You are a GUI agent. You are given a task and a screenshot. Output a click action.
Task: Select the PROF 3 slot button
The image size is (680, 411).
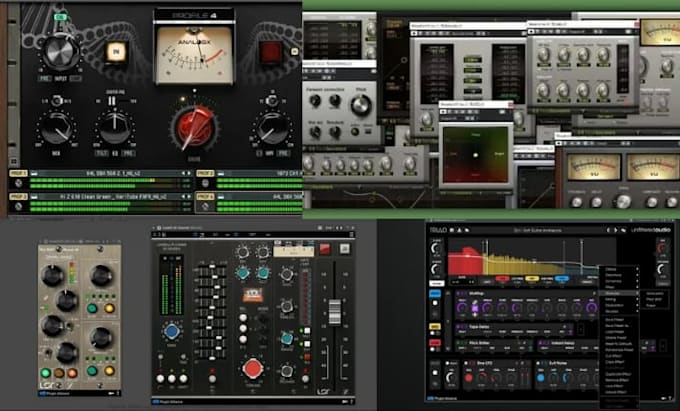(x=18, y=196)
